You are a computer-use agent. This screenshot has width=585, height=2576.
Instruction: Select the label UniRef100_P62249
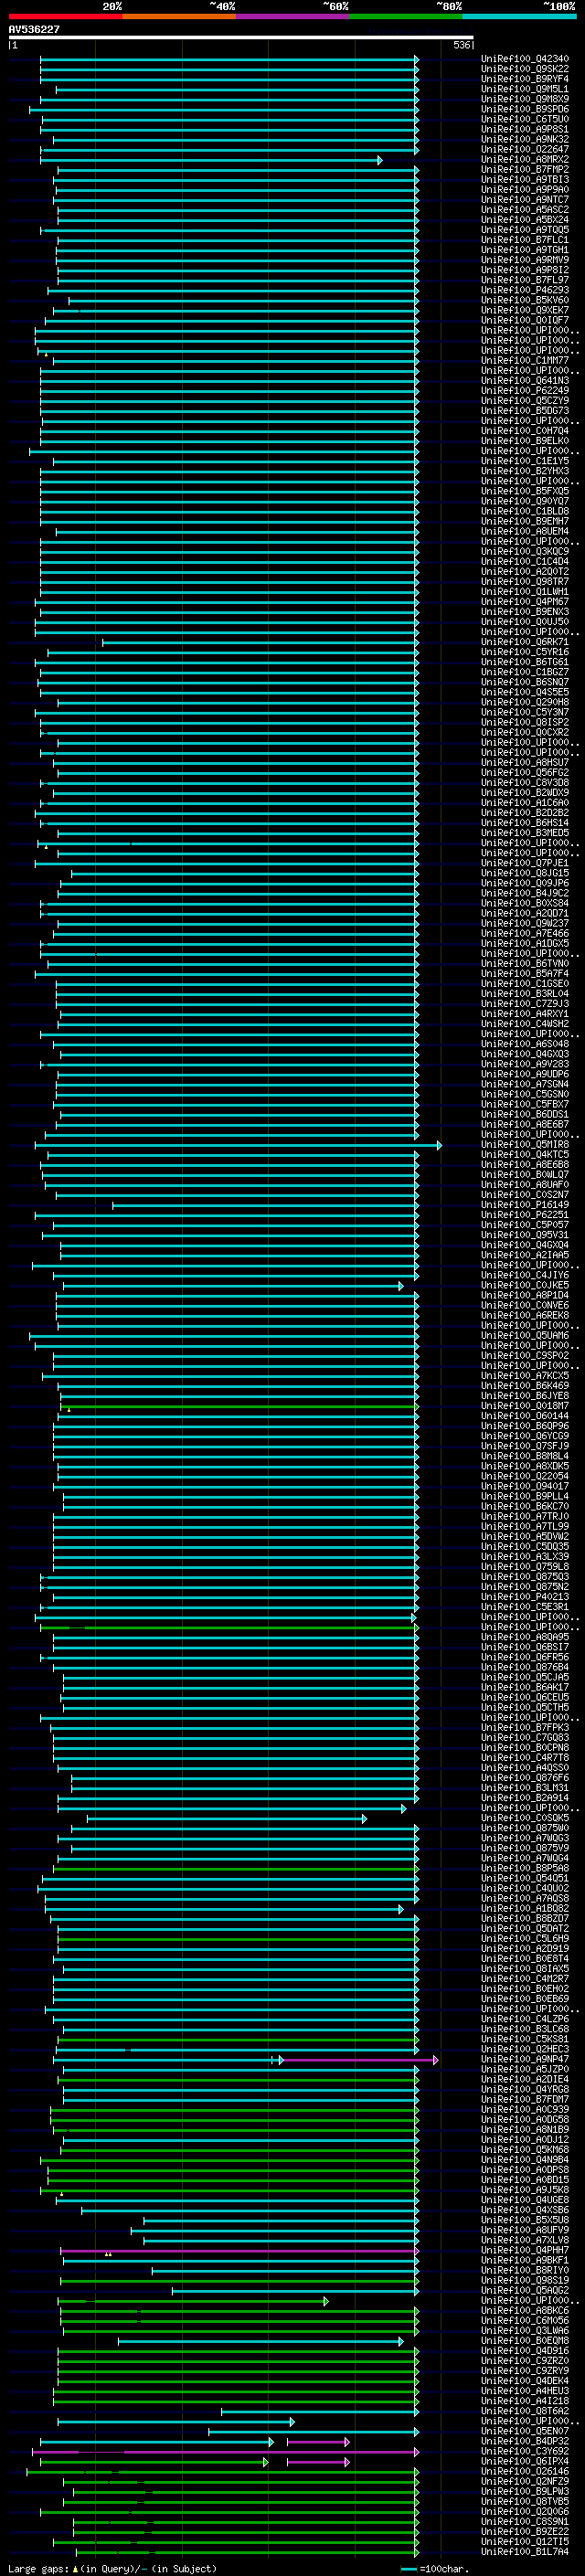(x=524, y=391)
